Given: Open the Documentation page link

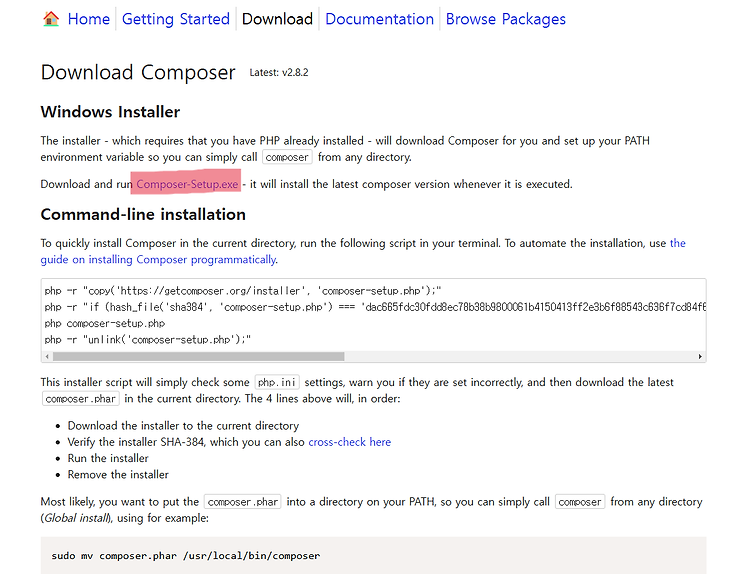Looking at the screenshot, I should point(379,19).
